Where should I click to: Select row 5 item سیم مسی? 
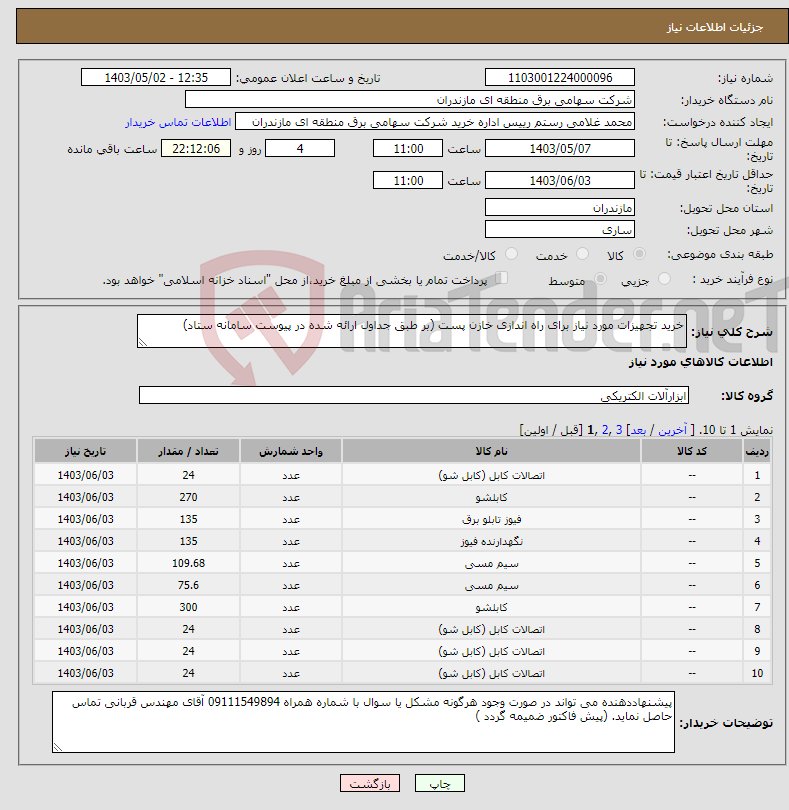click(491, 564)
